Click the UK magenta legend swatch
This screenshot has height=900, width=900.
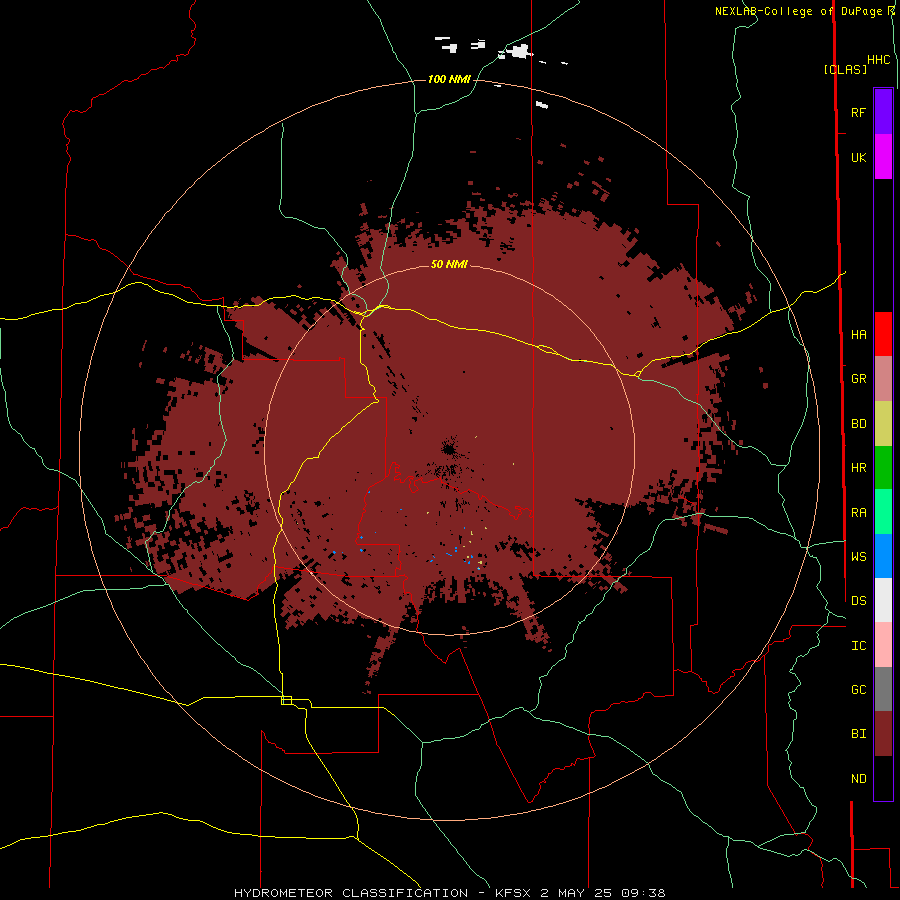click(883, 157)
